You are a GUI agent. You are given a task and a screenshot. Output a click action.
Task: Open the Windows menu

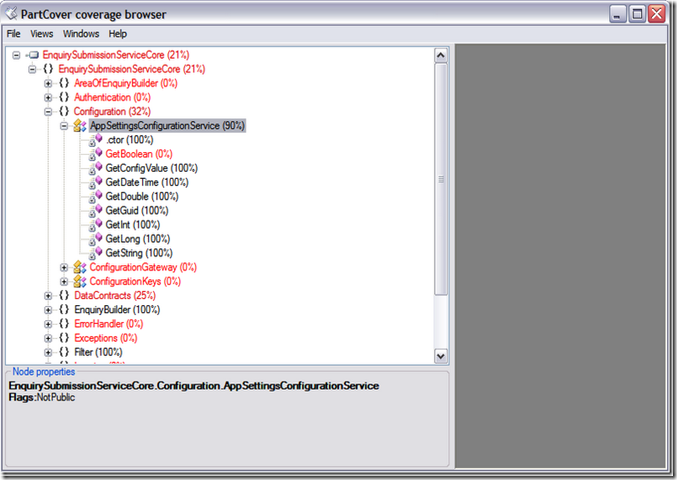click(81, 34)
